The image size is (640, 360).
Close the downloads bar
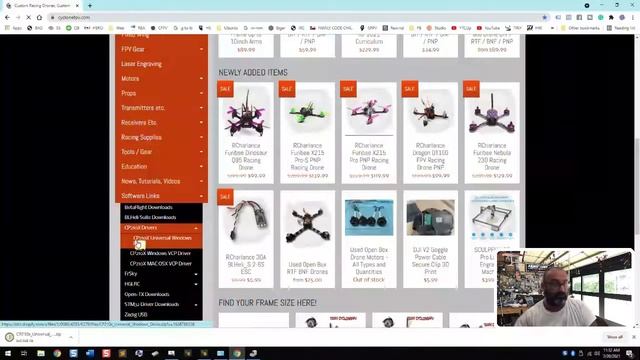click(634, 337)
